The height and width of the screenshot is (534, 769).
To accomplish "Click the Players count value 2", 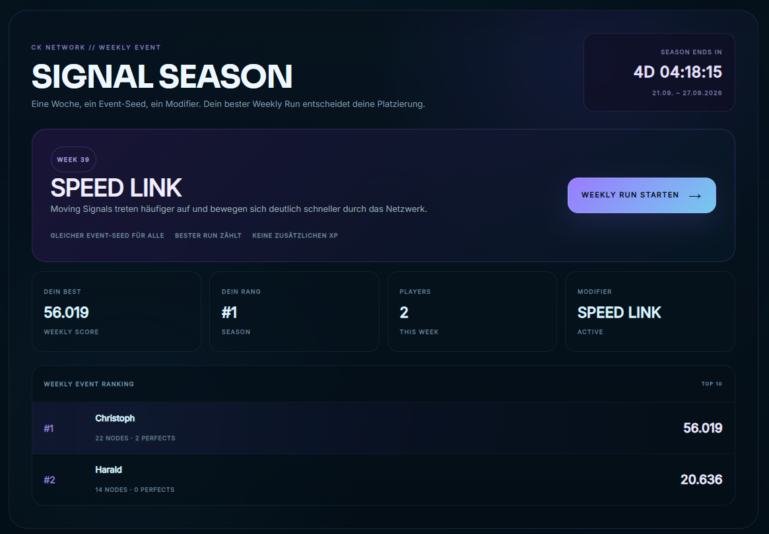I will (x=404, y=312).
